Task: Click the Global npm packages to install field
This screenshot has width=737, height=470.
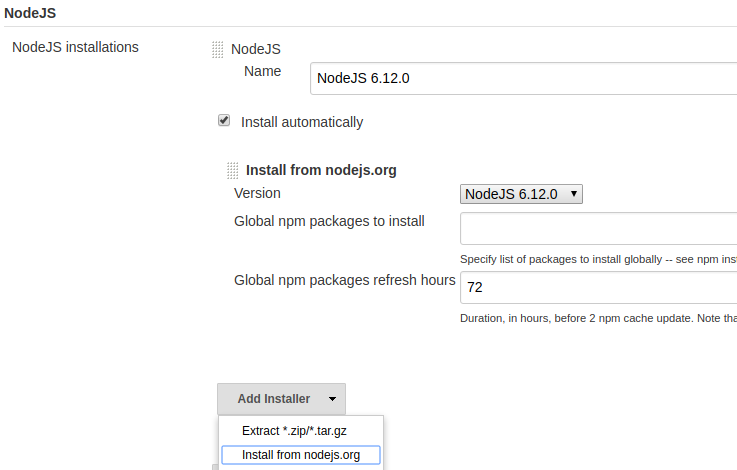Action: [598, 228]
